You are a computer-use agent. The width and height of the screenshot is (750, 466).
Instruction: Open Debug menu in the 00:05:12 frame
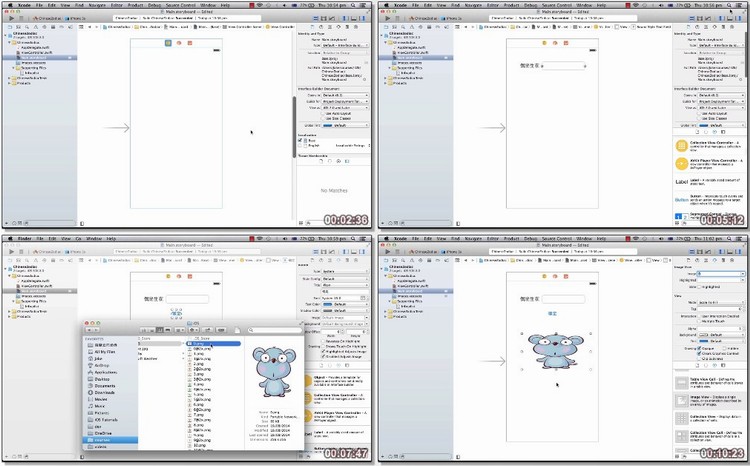[x=530, y=5]
